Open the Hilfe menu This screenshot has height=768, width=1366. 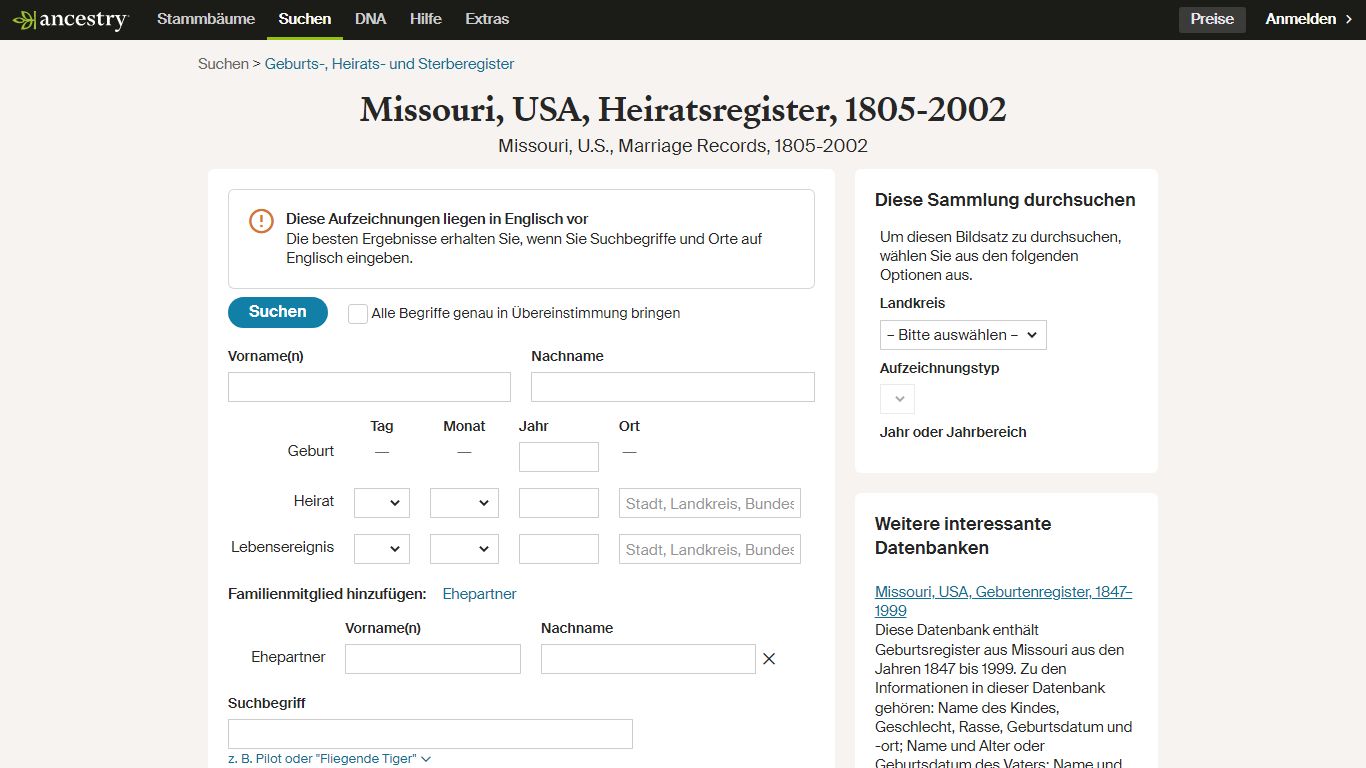pos(425,19)
